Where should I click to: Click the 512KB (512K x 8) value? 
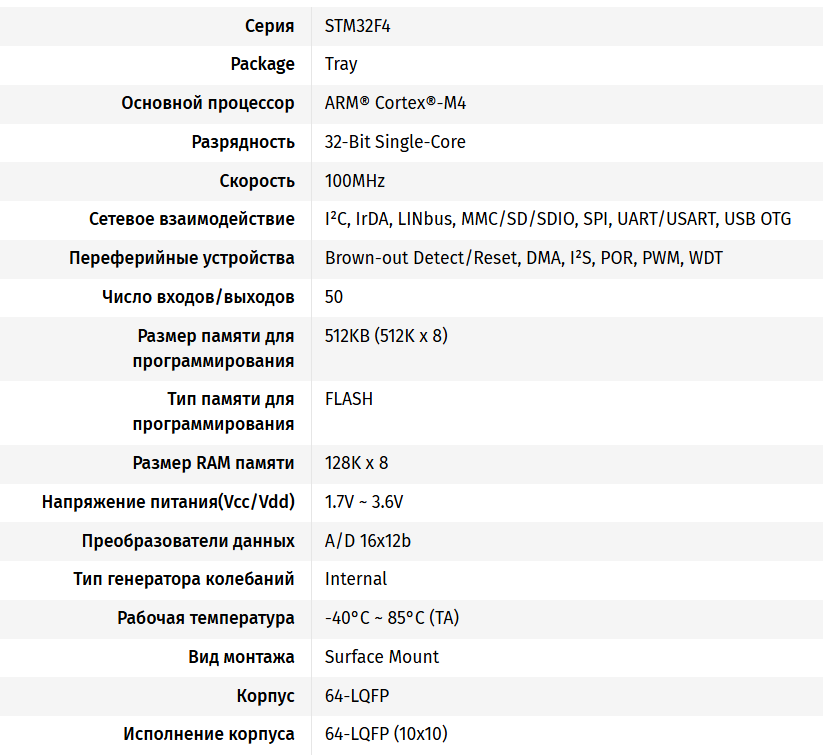386,336
